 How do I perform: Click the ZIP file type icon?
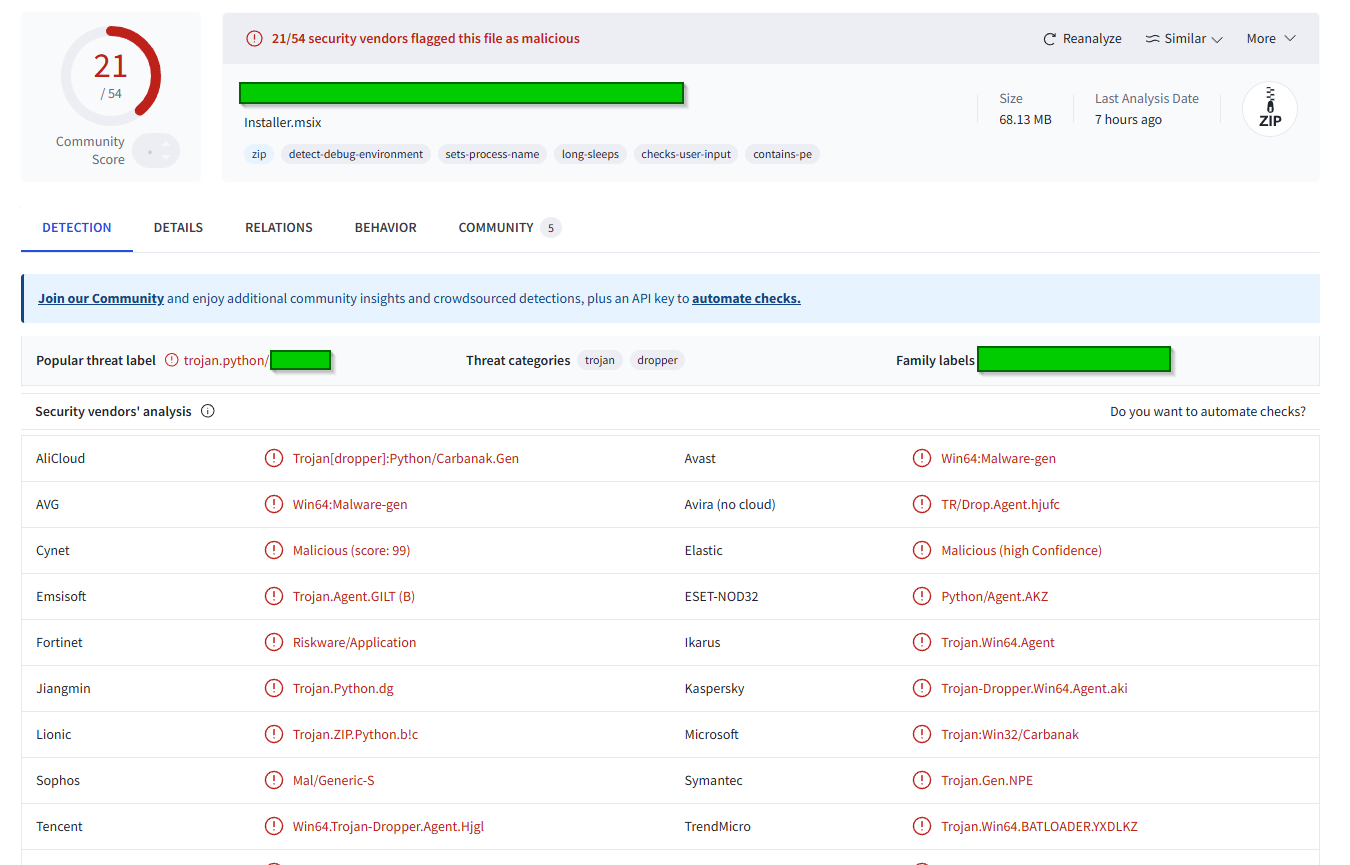tap(1269, 109)
